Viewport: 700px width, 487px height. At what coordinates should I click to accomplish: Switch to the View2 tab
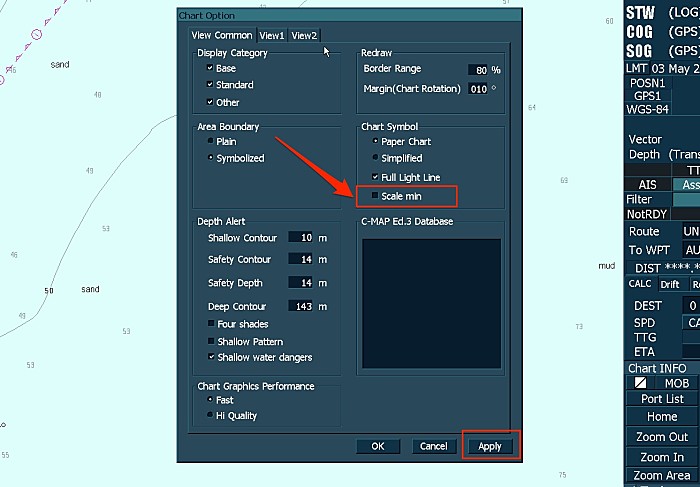(305, 36)
